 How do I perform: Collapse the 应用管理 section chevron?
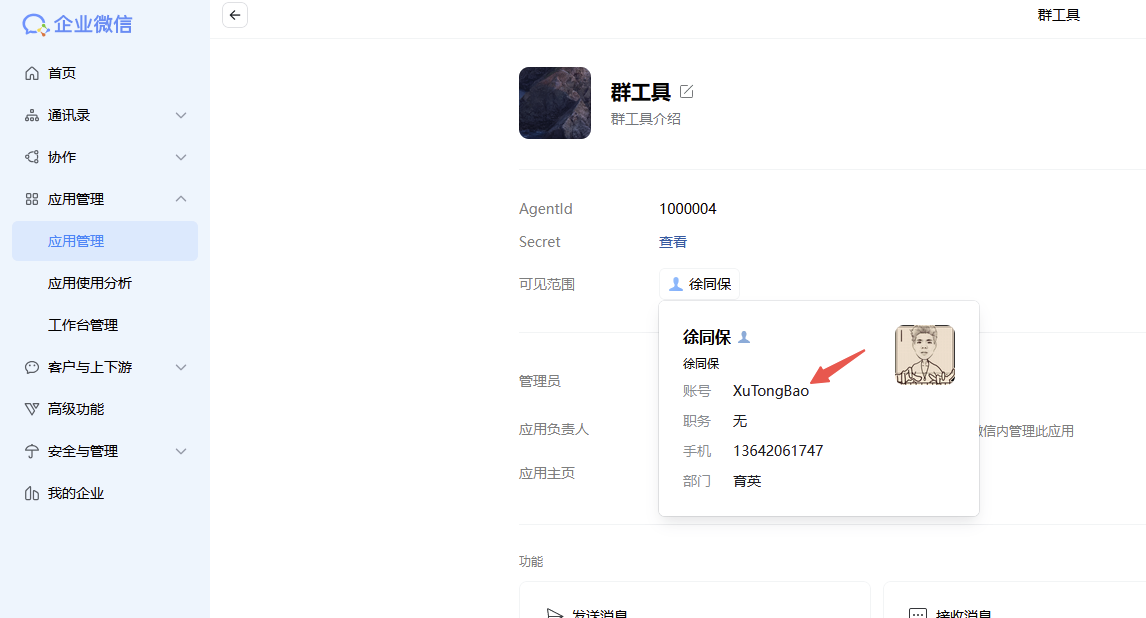[181, 199]
